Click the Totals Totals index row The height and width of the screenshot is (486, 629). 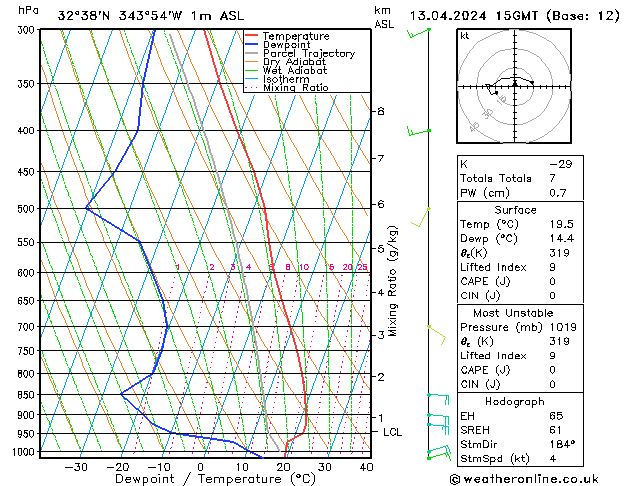[520, 178]
